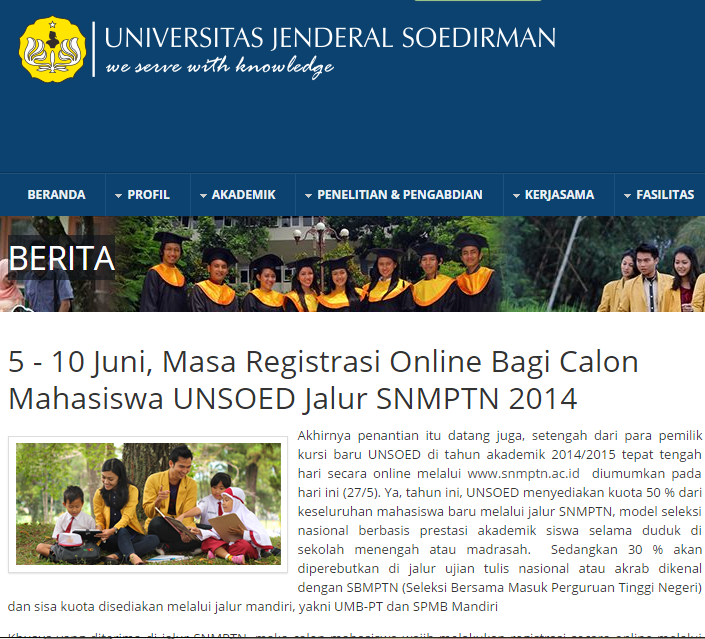Open the students-under-tree article photo
Viewport: 705px width, 639px height.
(x=148, y=504)
